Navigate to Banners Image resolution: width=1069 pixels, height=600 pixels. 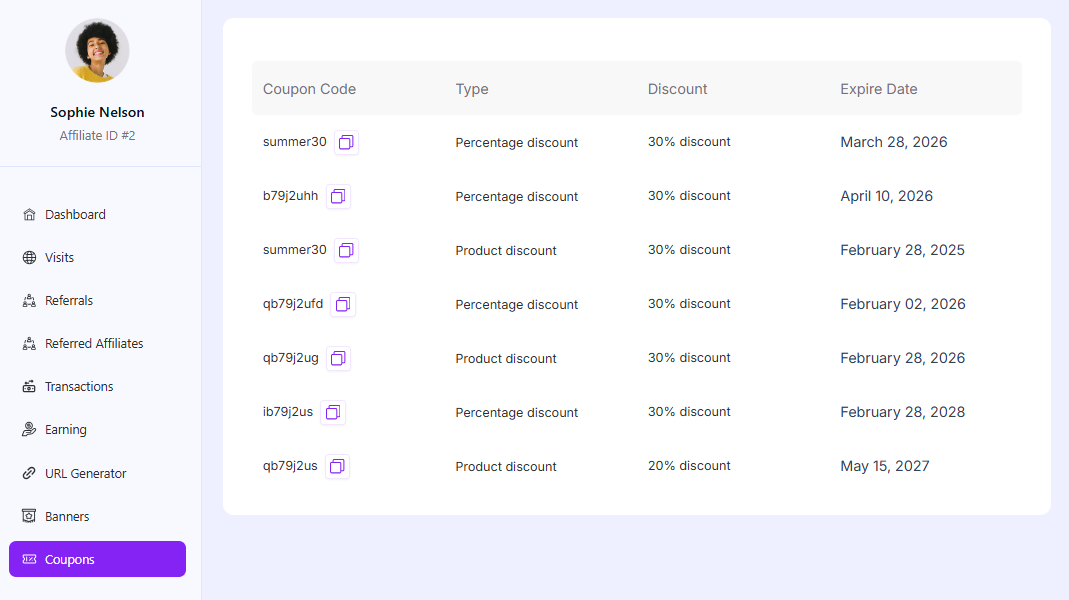[x=67, y=517]
